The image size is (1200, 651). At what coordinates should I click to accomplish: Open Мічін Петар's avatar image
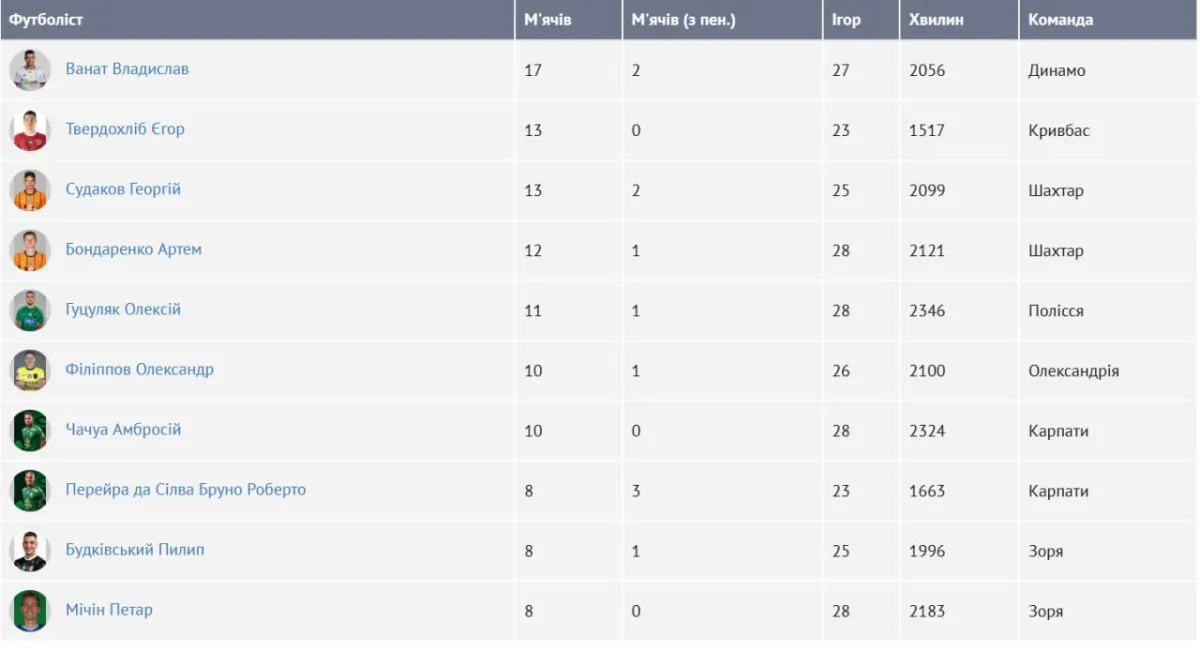tap(30, 610)
